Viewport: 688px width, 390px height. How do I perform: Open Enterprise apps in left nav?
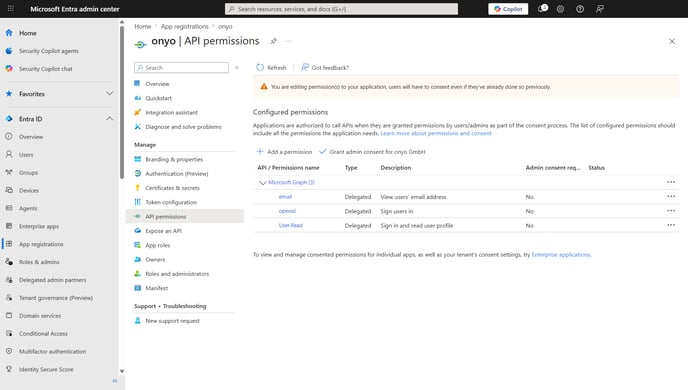point(39,226)
